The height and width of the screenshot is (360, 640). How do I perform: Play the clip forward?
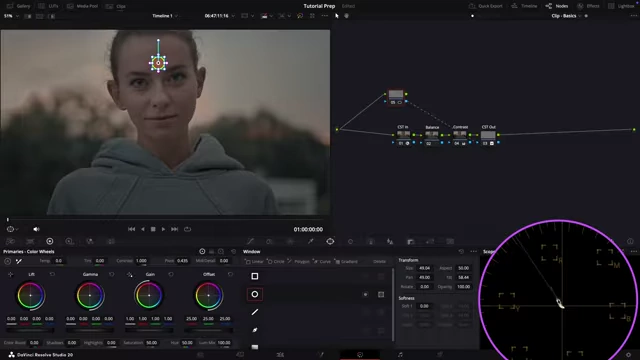[x=163, y=229]
